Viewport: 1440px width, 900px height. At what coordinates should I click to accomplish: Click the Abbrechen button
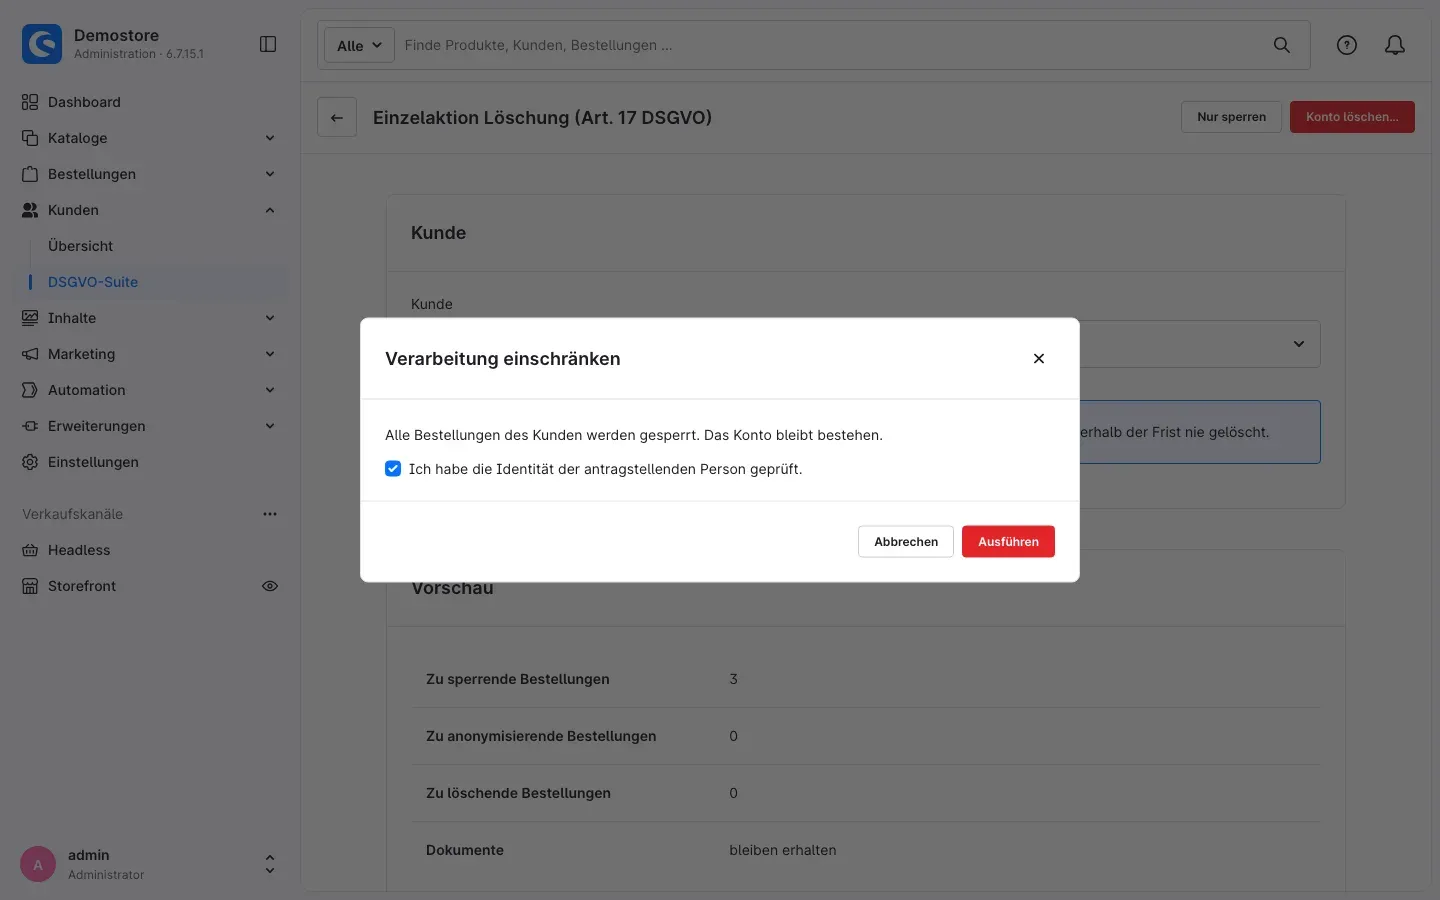point(906,541)
